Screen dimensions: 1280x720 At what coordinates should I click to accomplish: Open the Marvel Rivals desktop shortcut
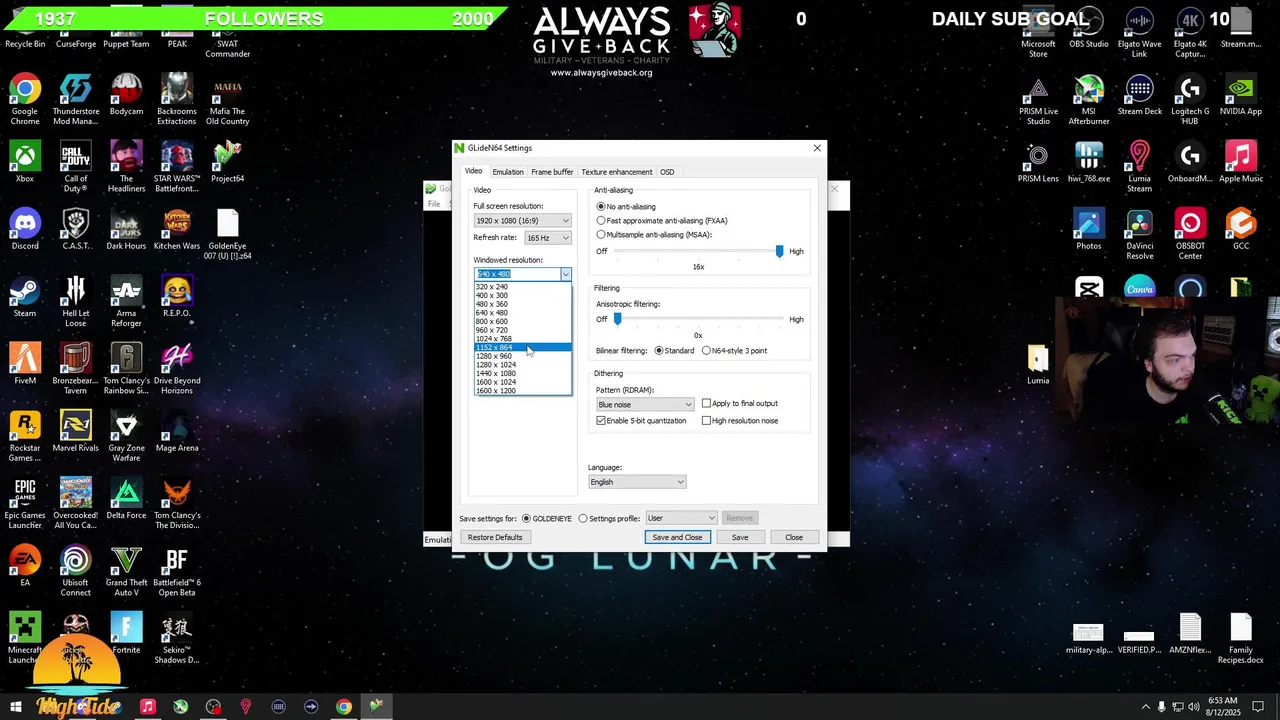(x=76, y=431)
